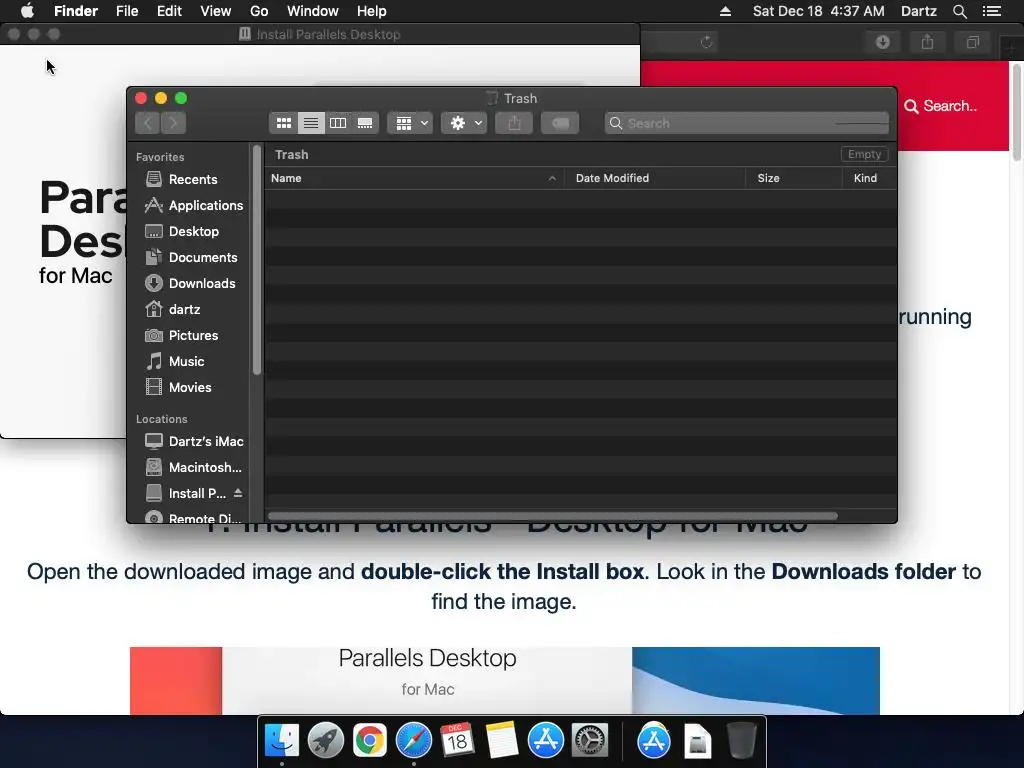Click the Trash window search field
The width and height of the screenshot is (1024, 768).
[746, 123]
